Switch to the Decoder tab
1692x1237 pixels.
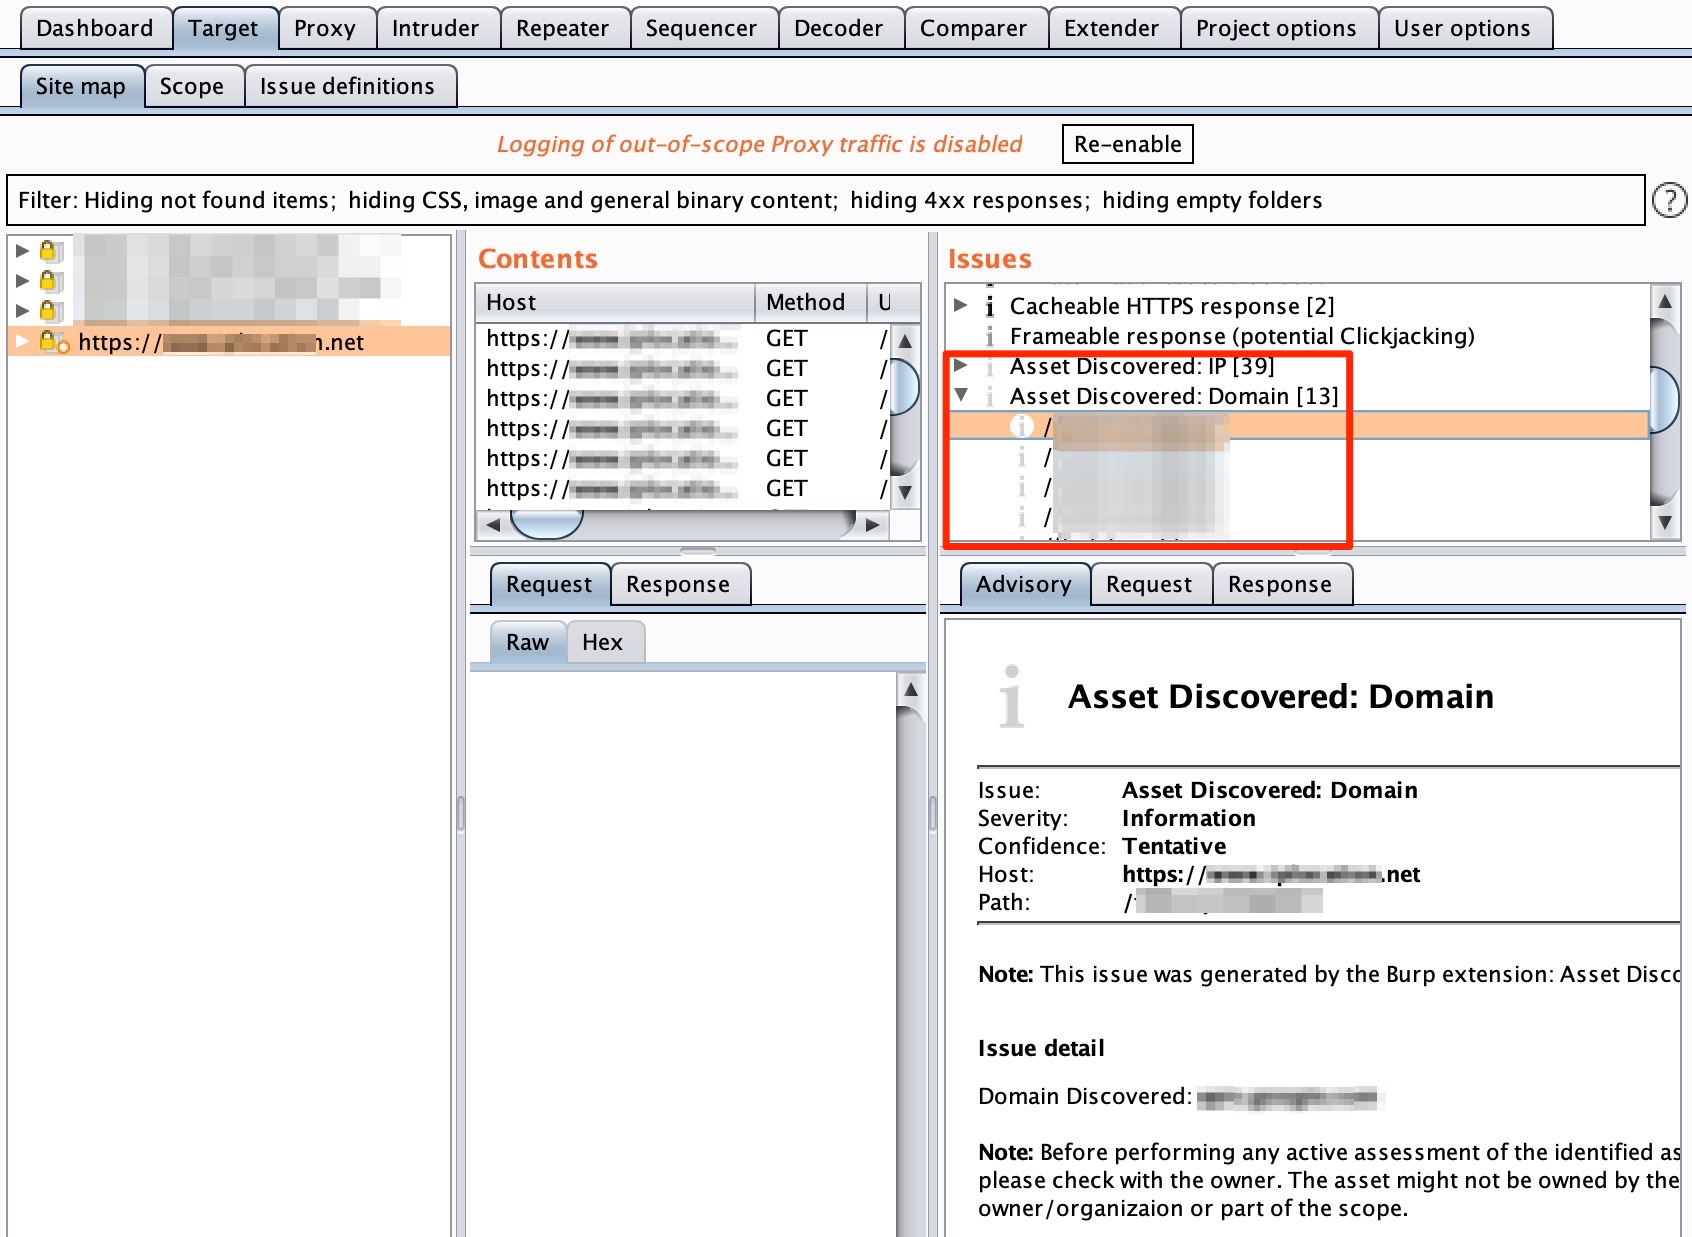pyautogui.click(x=838, y=28)
